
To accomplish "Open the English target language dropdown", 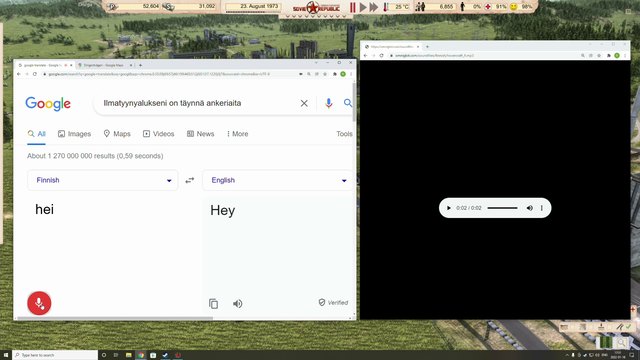I will (x=278, y=180).
